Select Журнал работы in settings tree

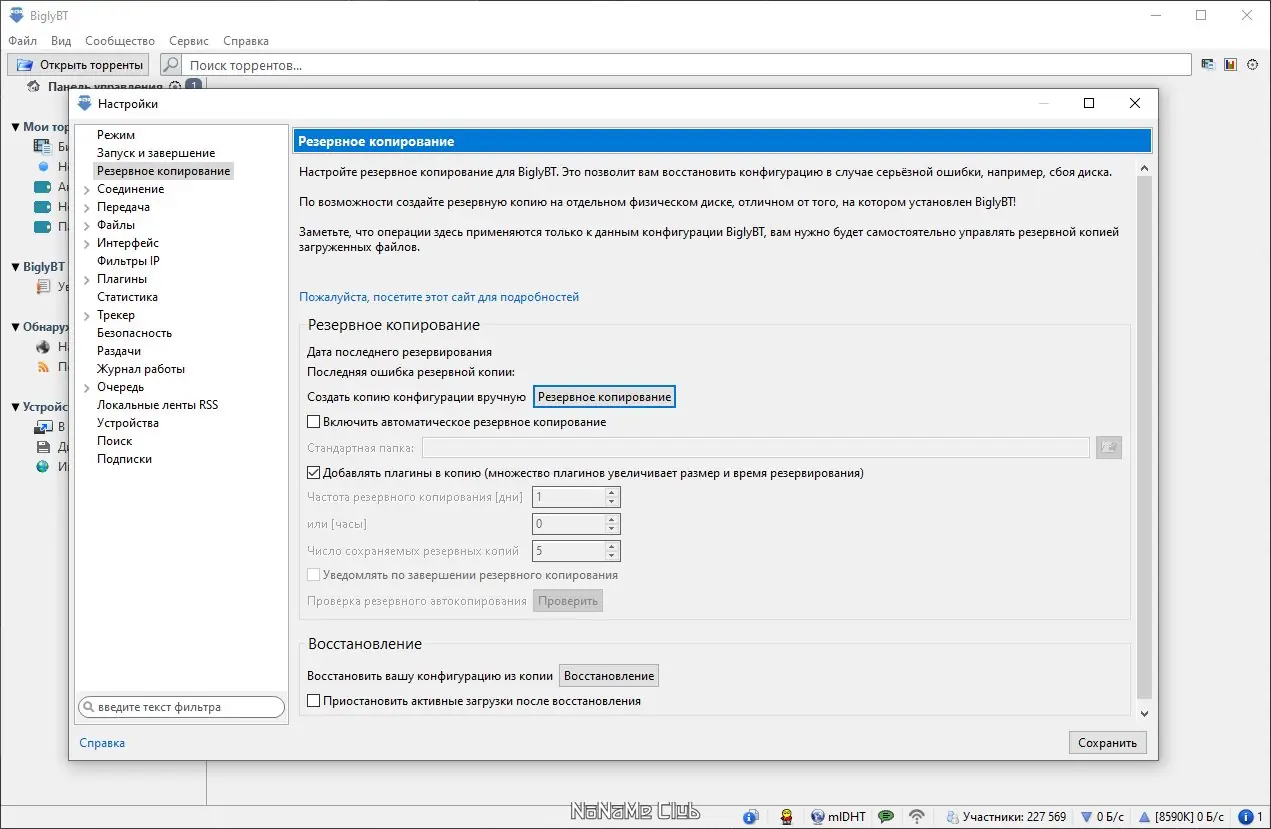[141, 369]
